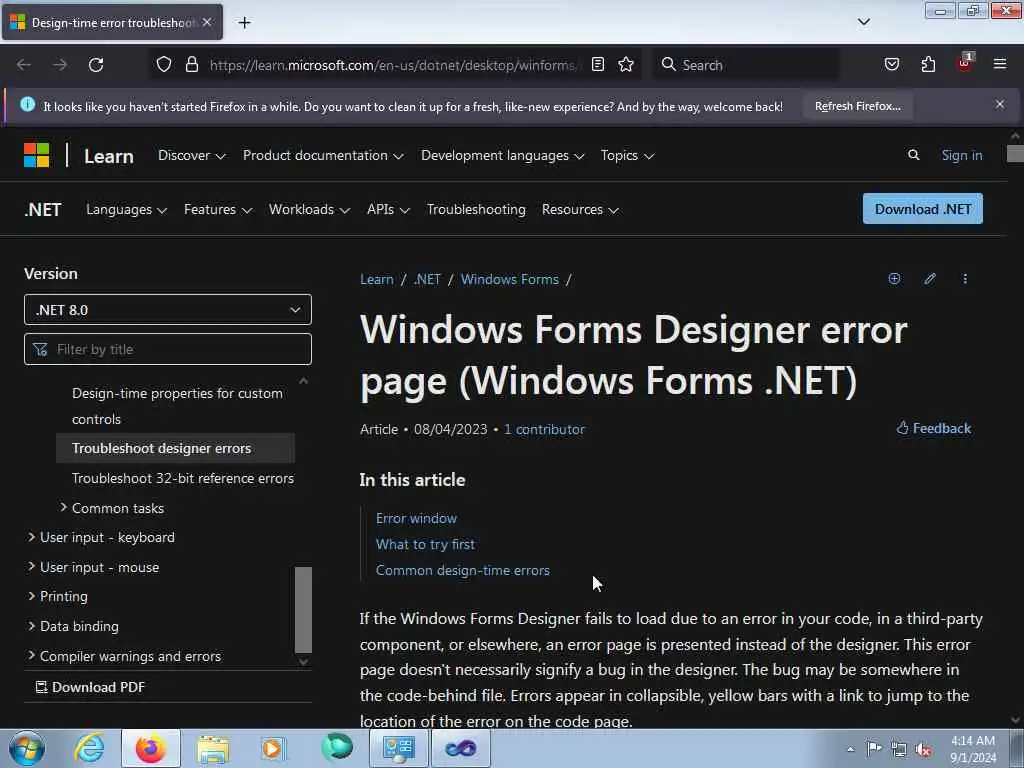This screenshot has width=1024, height=768.
Task: Click the add to collection plus icon
Action: (895, 279)
